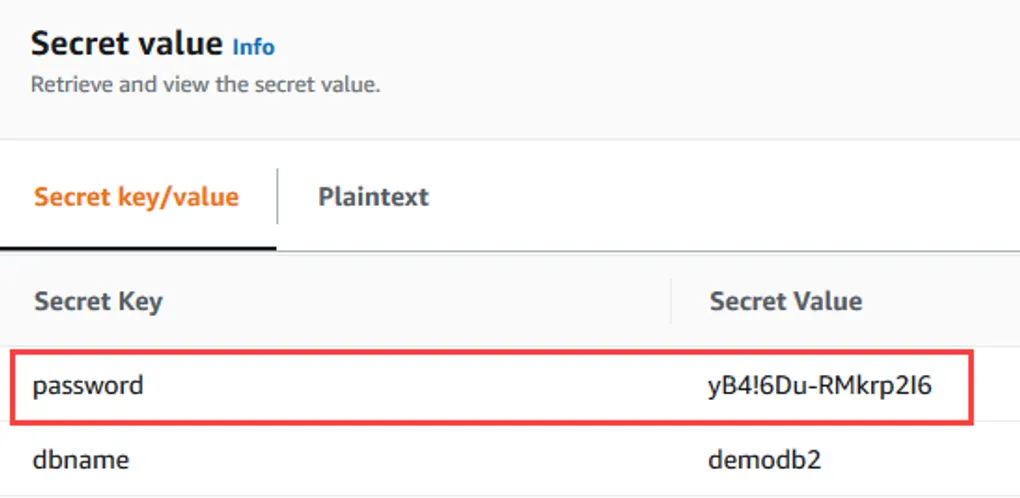The height and width of the screenshot is (498, 1020).
Task: Click the password value yB4!6Du-RMkrp2I6
Action: 820,385
